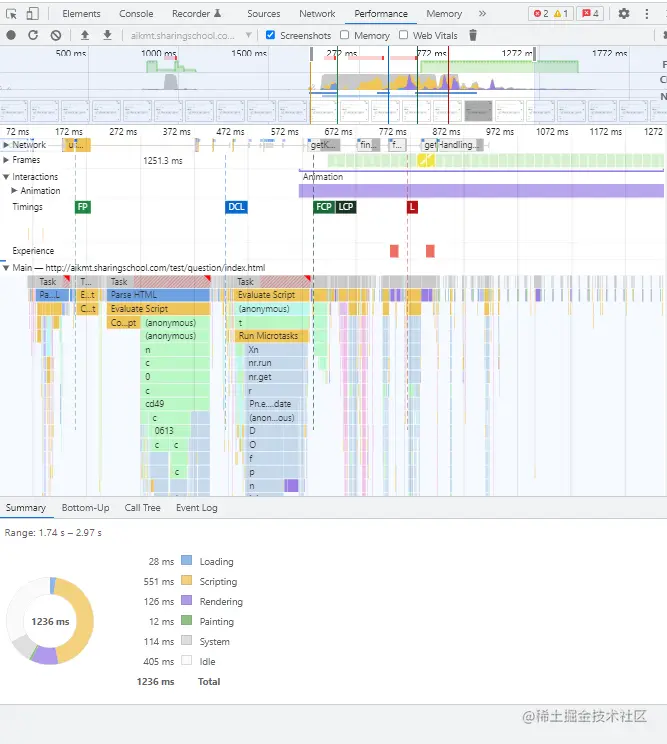The width and height of the screenshot is (667, 744).
Task: Click the Loading blue color swatch
Action: pos(187,560)
